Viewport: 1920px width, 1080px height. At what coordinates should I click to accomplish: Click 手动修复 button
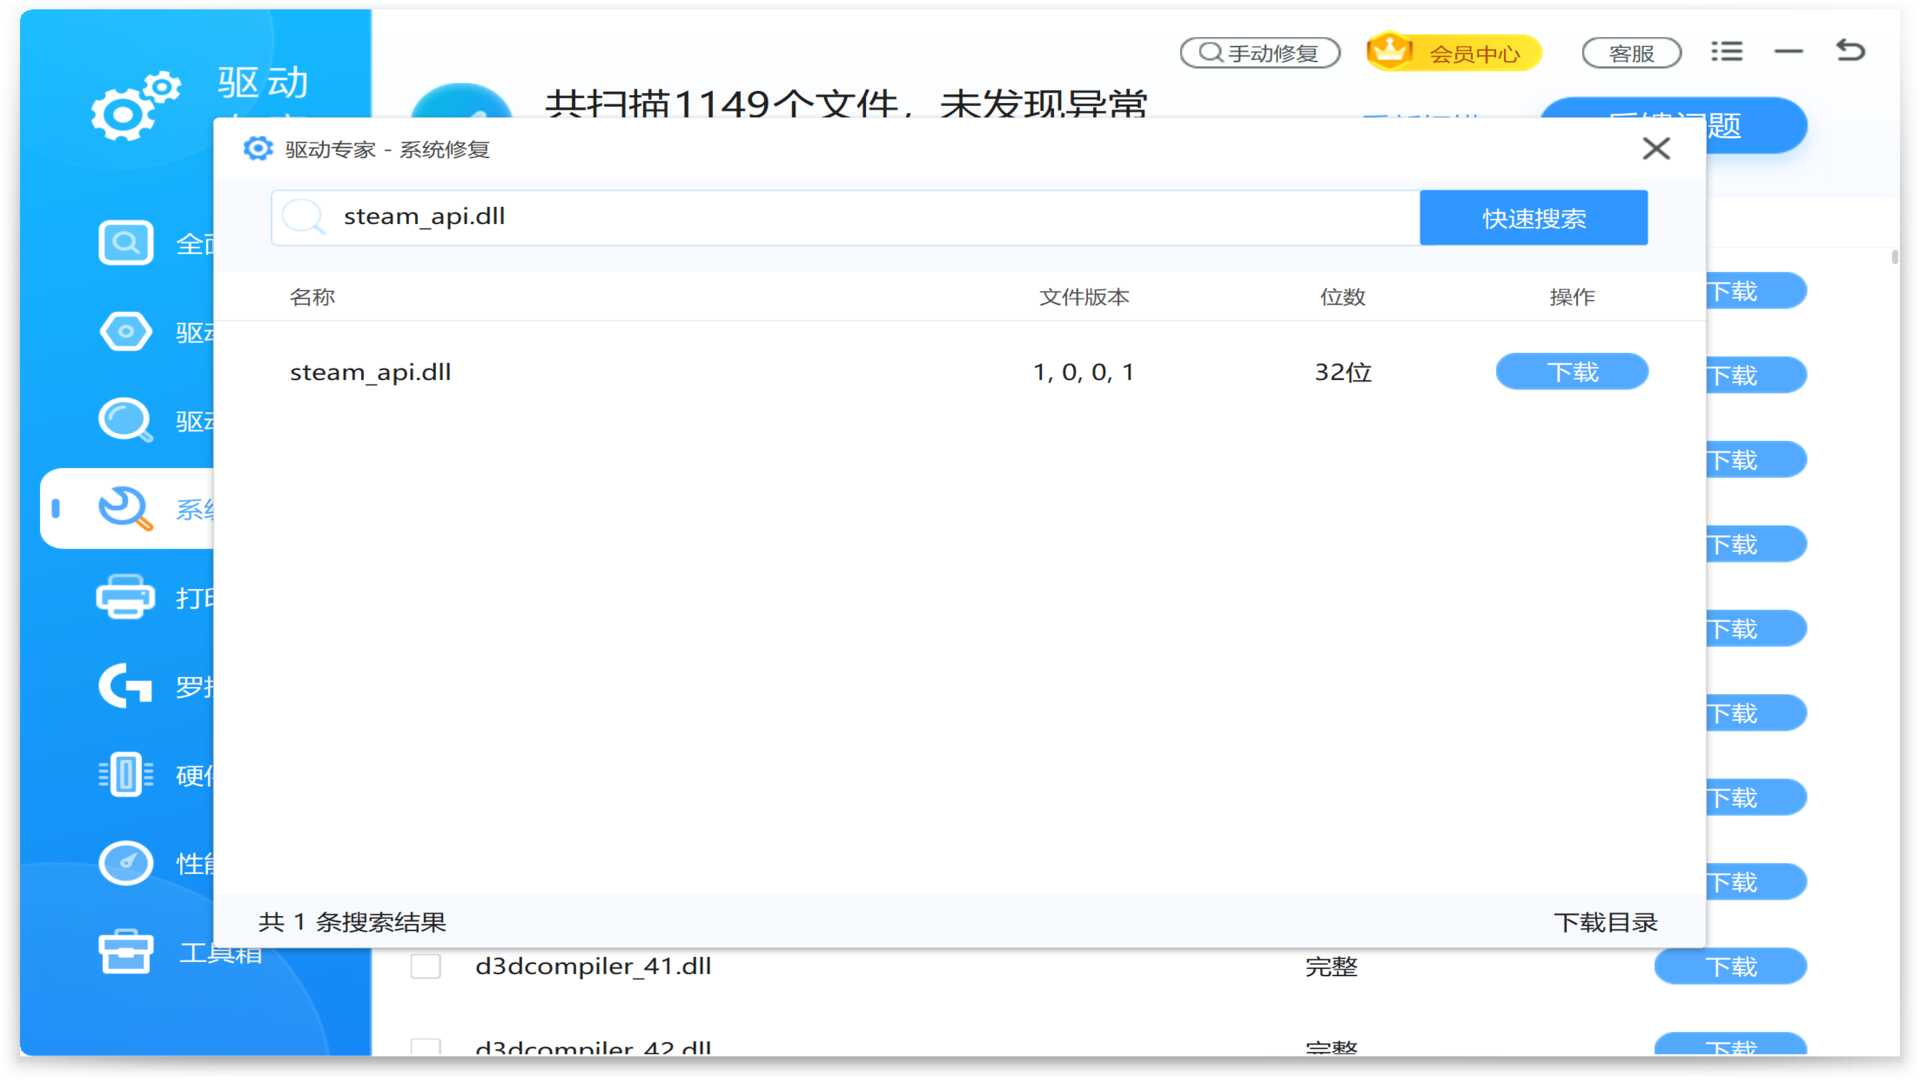tap(1260, 53)
